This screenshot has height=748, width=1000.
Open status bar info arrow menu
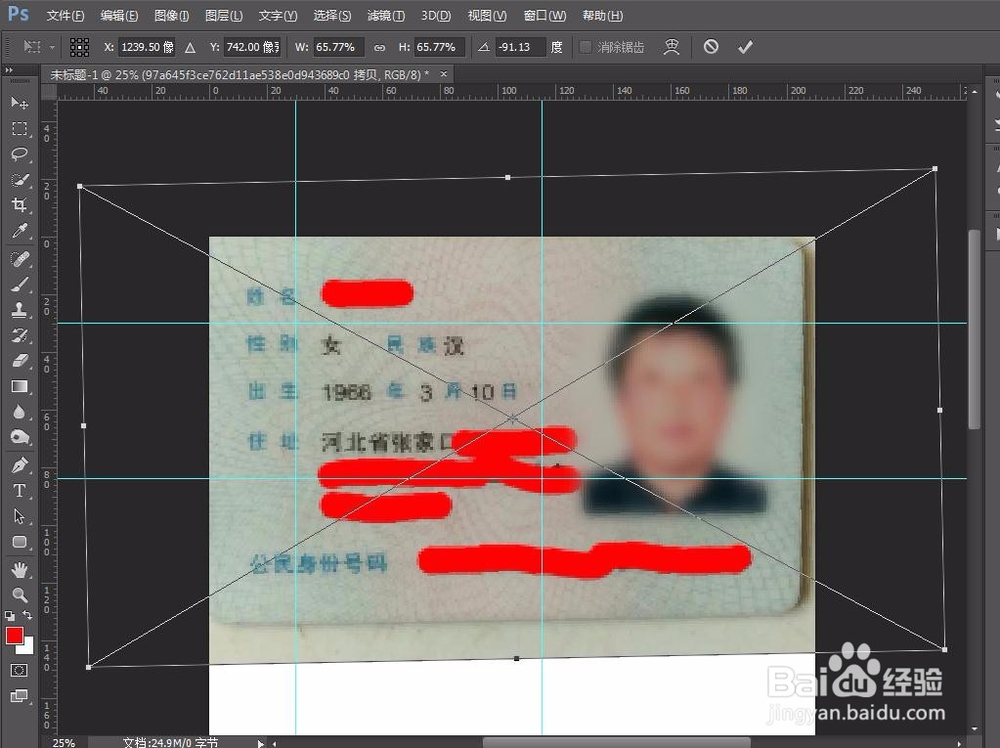click(x=260, y=743)
